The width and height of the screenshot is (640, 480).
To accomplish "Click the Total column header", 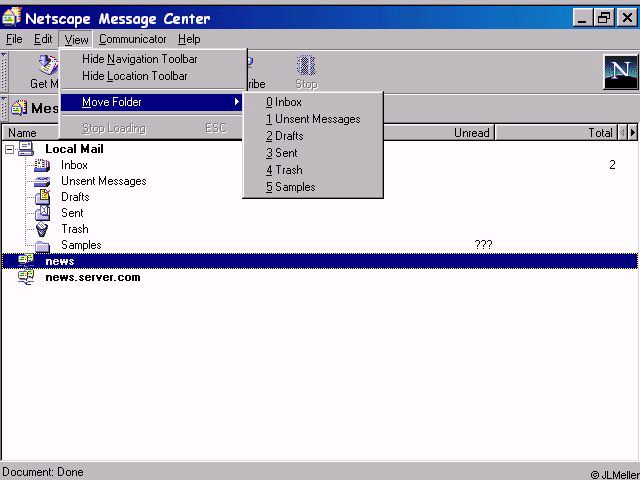I will (x=556, y=133).
